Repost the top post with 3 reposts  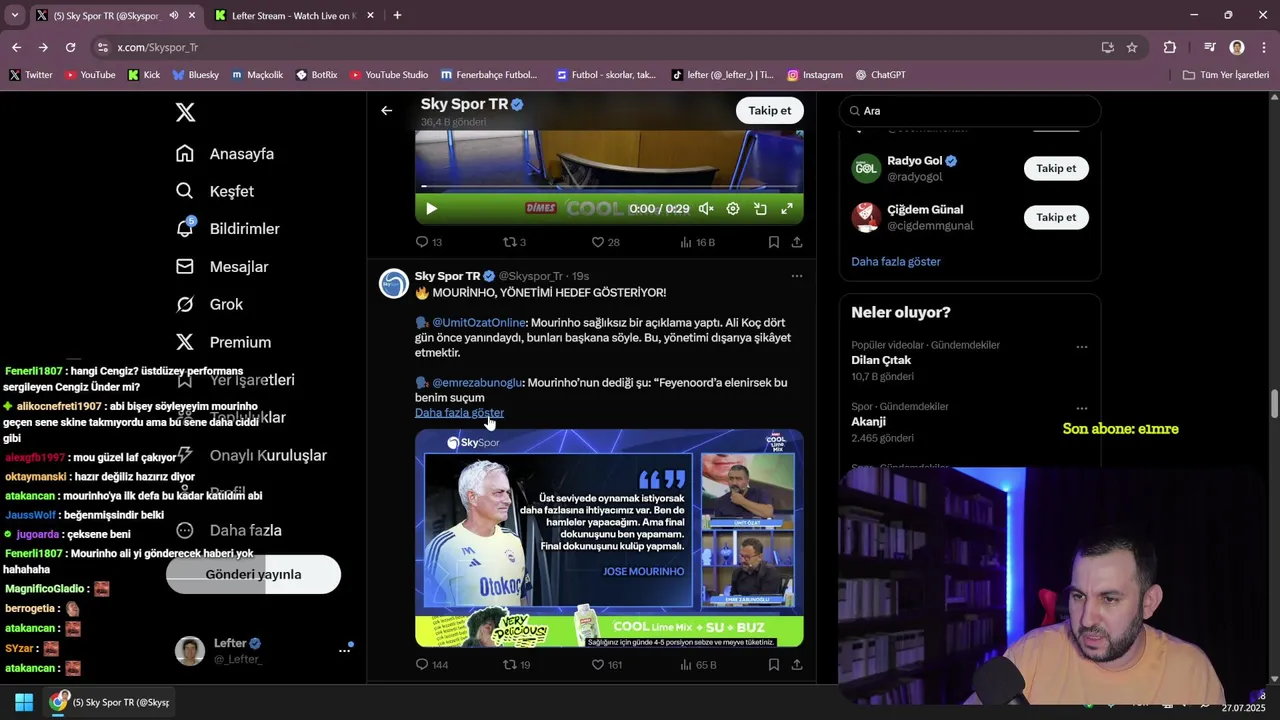[514, 242]
